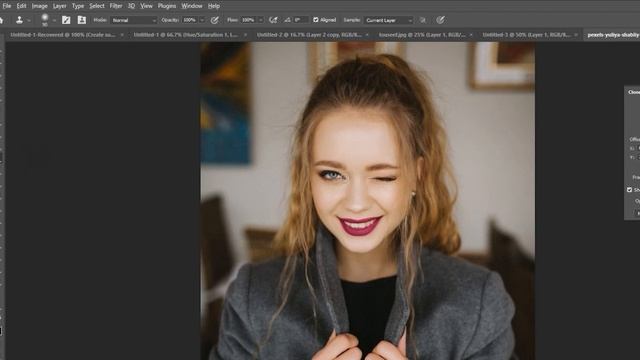The height and width of the screenshot is (360, 640).
Task: Open the Filter menu
Action: tap(116, 6)
